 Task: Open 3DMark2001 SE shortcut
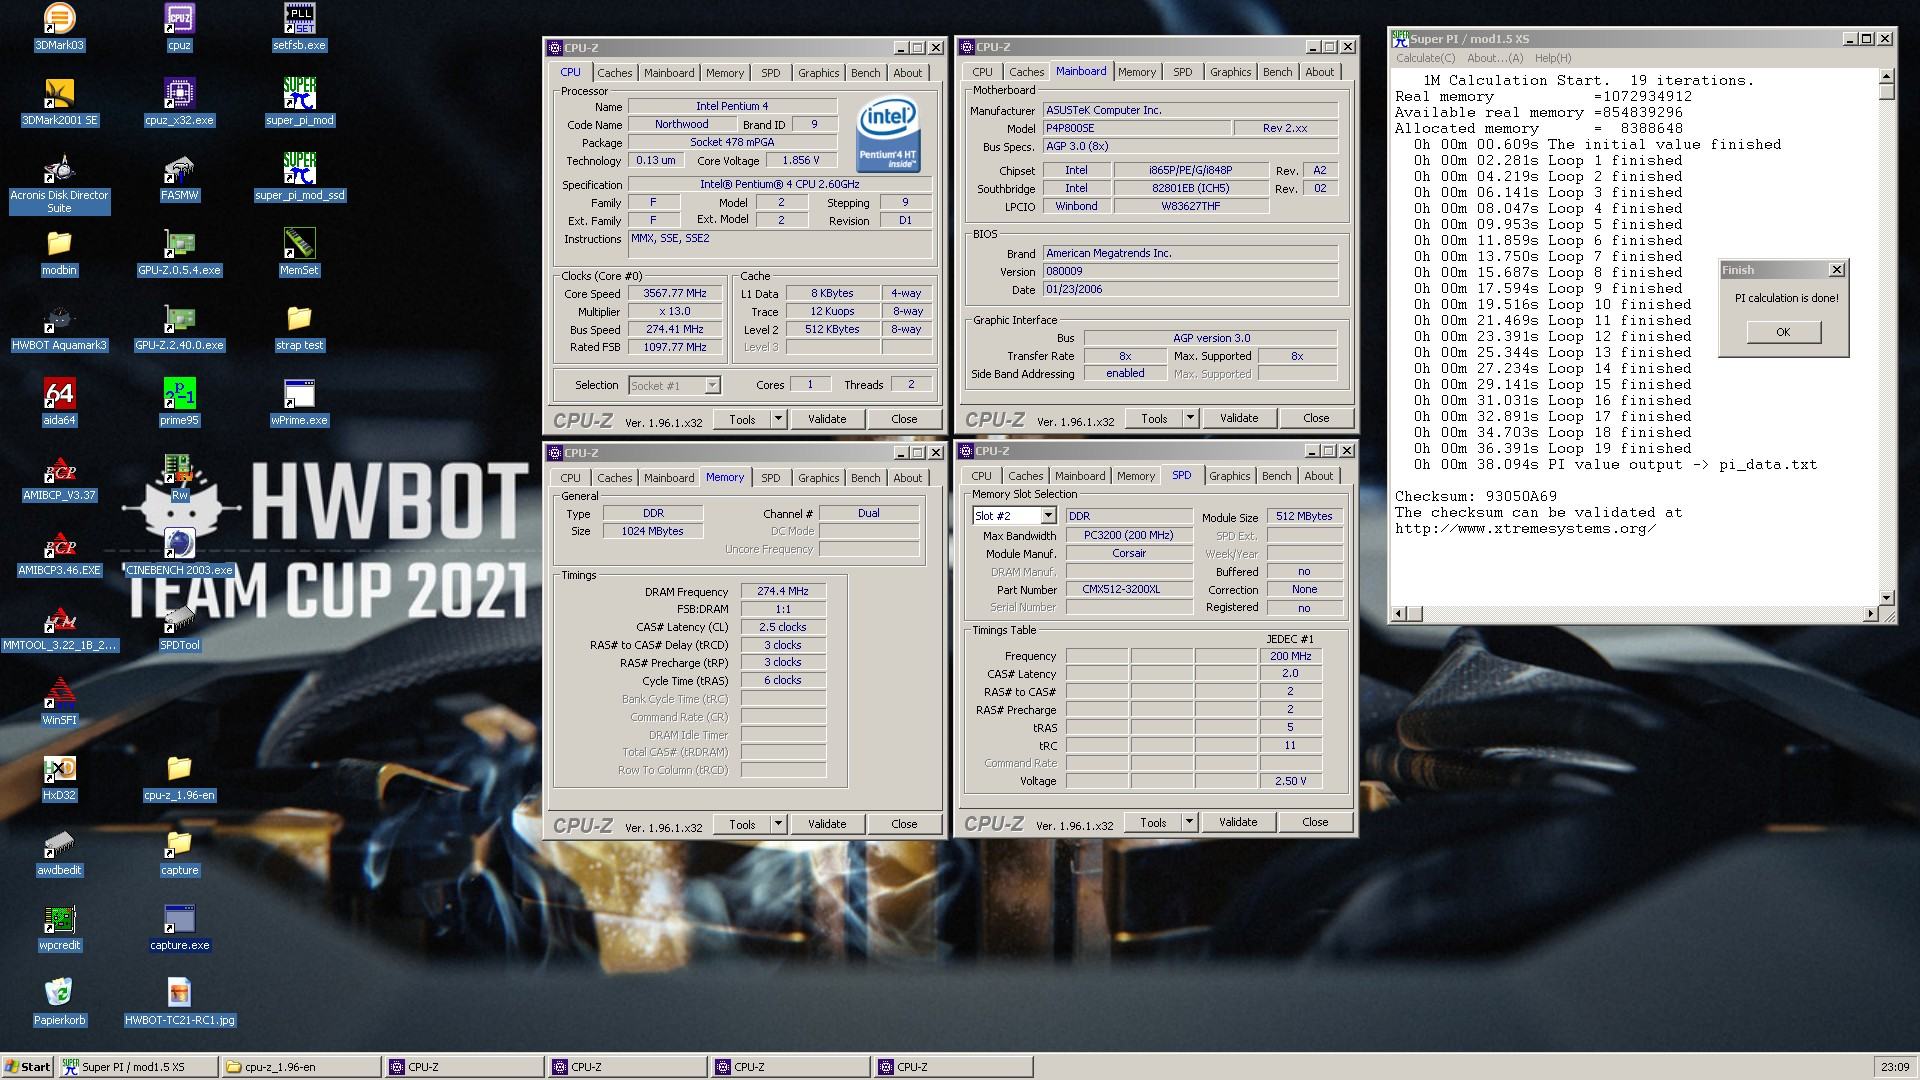59,102
